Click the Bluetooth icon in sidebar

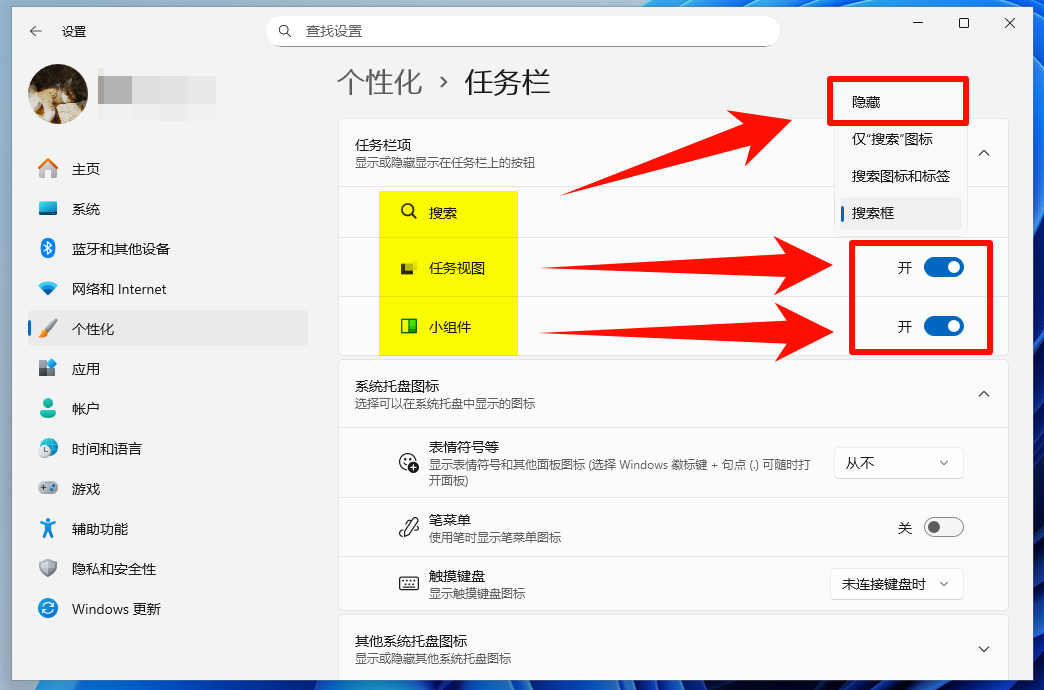click(x=48, y=248)
